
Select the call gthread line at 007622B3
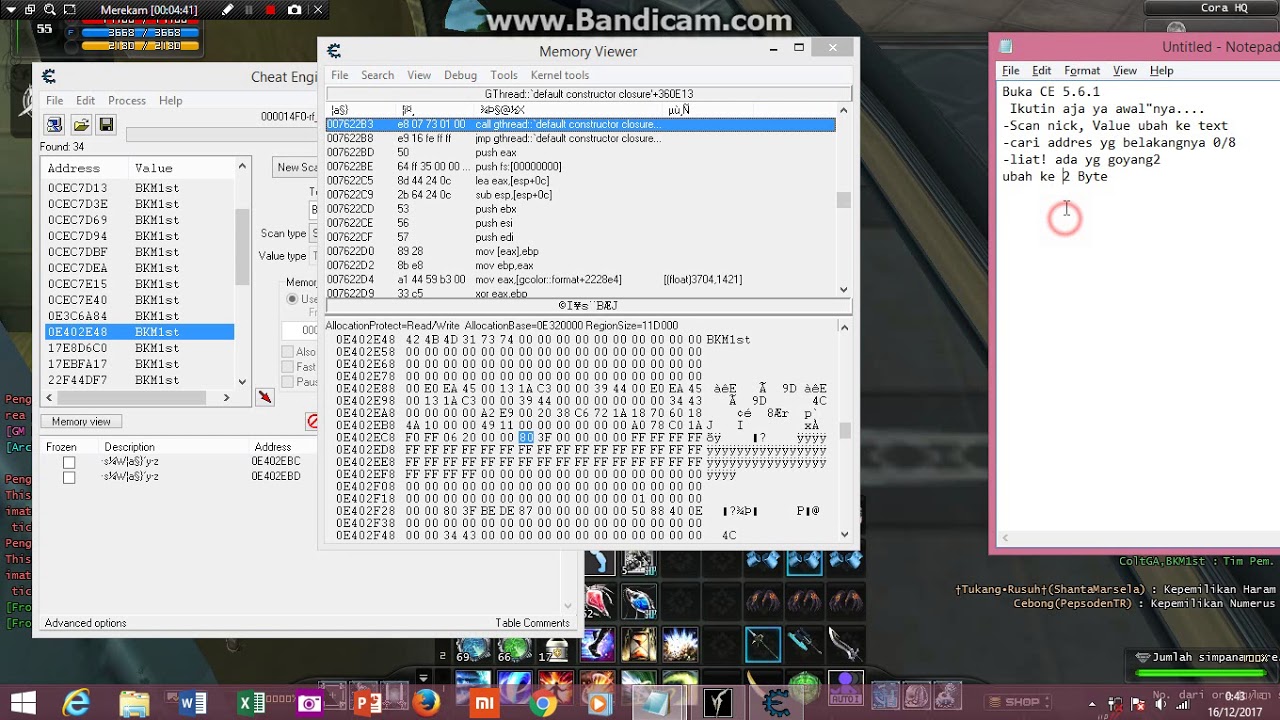click(580, 125)
